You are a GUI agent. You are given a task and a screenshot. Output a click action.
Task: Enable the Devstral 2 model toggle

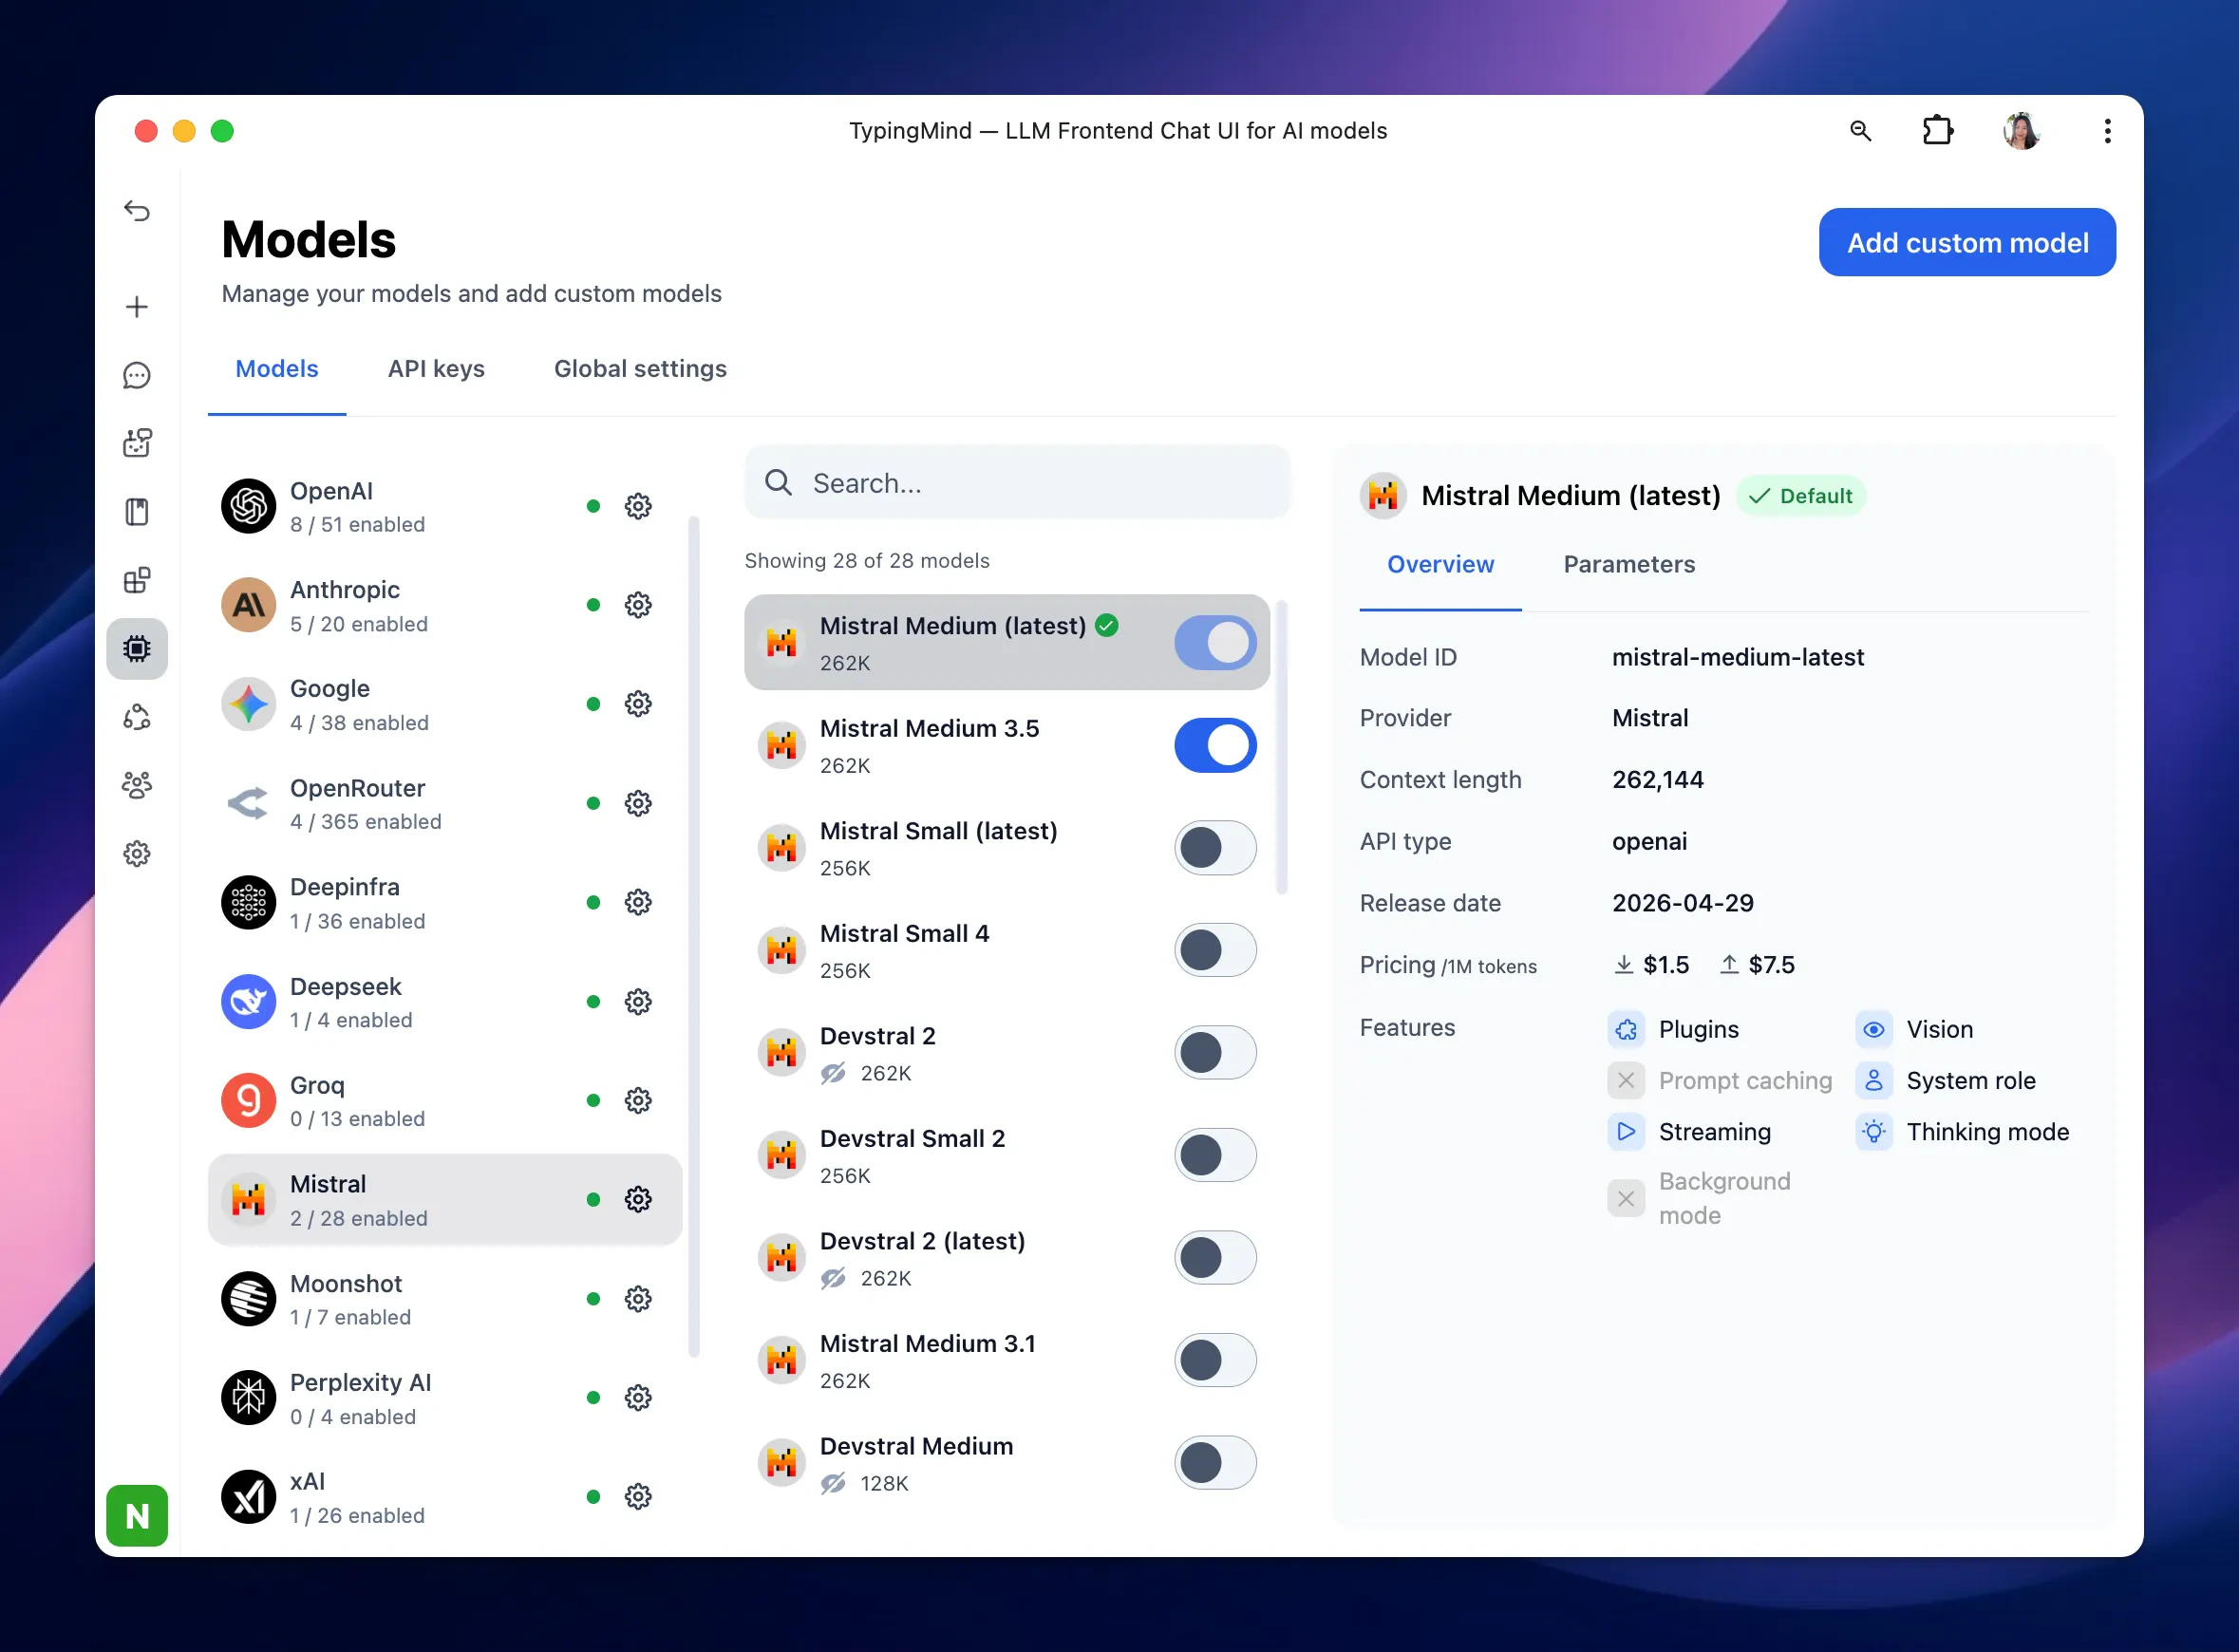coord(1215,1053)
